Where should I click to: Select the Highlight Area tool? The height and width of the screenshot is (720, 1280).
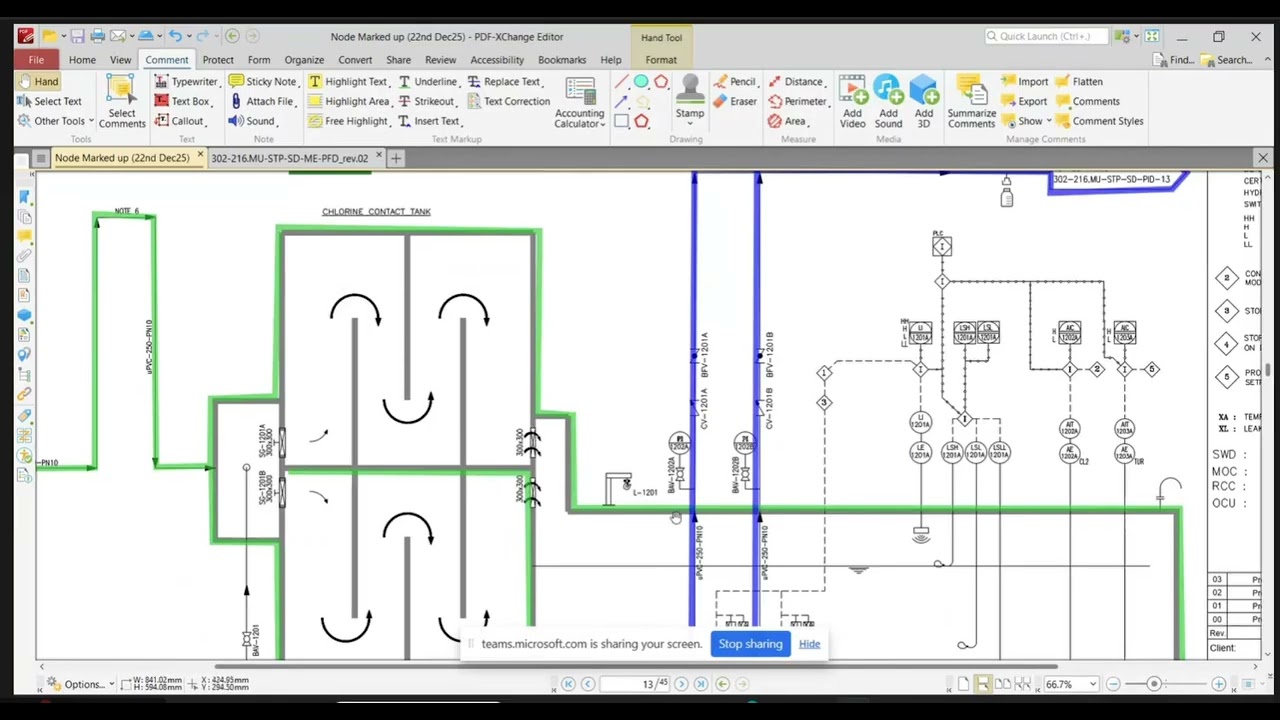point(348,101)
